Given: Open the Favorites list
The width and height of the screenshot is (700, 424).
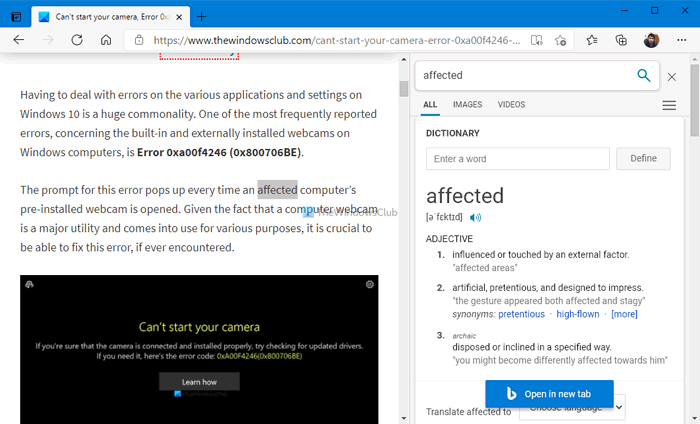Looking at the screenshot, I should pyautogui.click(x=592, y=40).
